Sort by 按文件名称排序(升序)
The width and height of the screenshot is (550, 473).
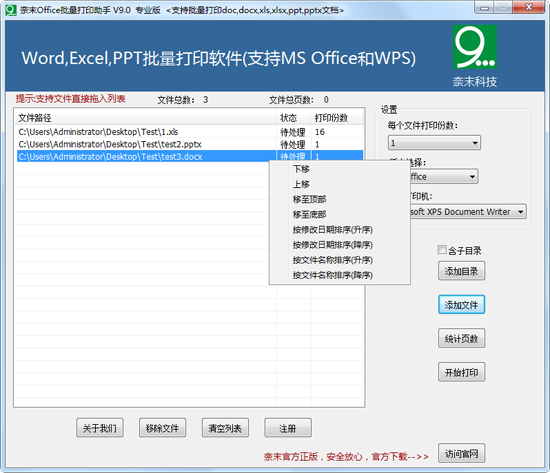click(333, 260)
